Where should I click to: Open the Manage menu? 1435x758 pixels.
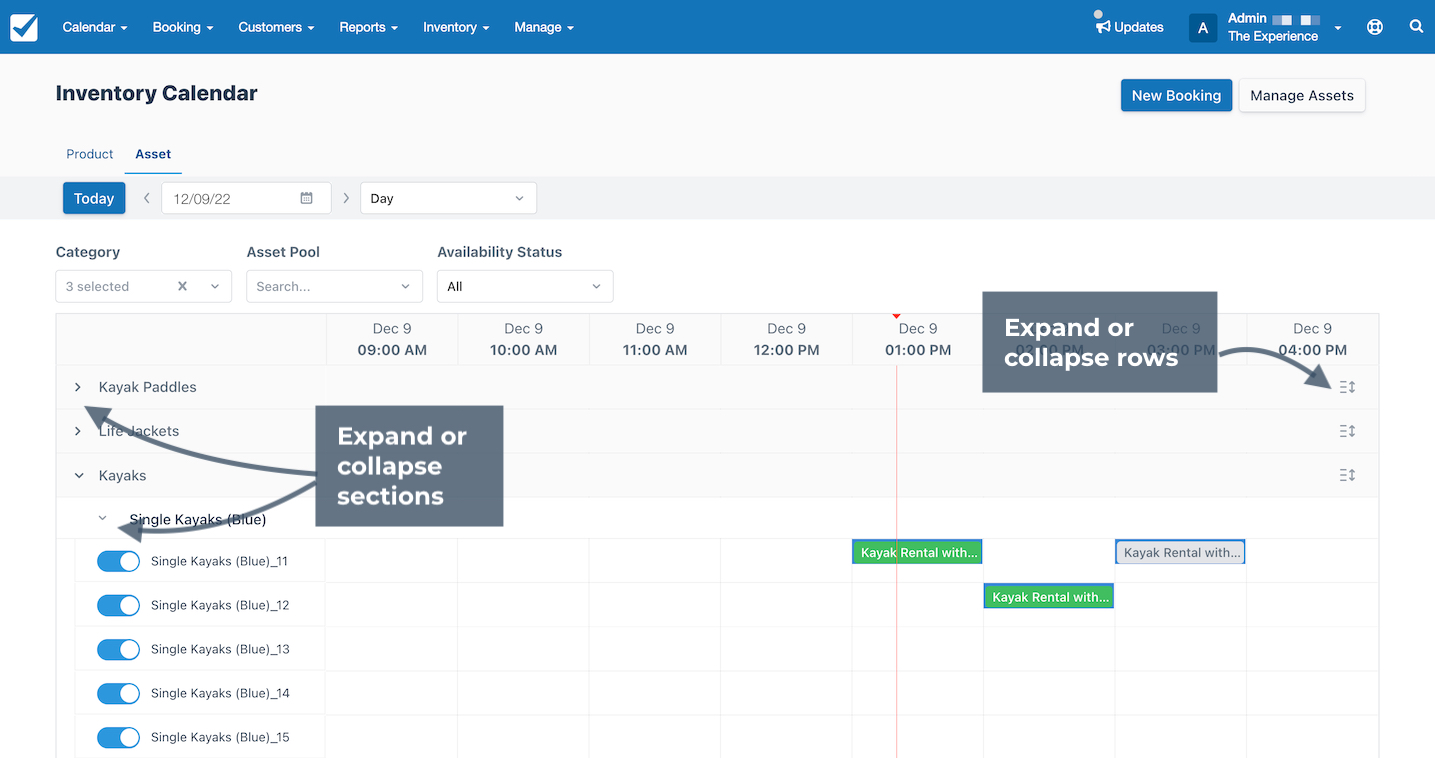pyautogui.click(x=544, y=27)
